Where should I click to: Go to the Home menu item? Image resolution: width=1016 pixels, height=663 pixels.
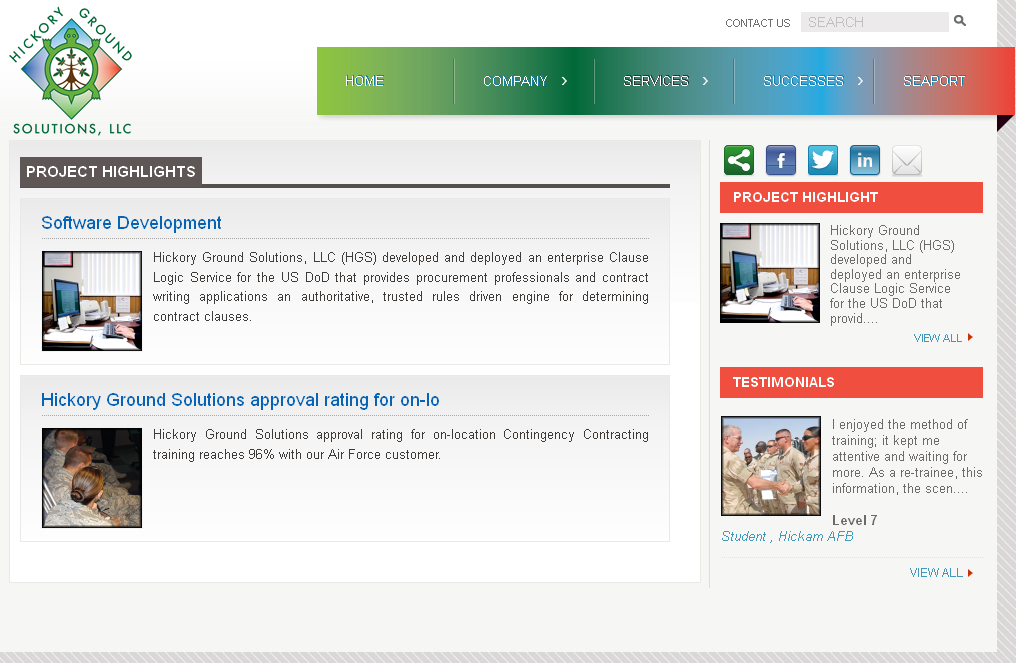pyautogui.click(x=364, y=81)
